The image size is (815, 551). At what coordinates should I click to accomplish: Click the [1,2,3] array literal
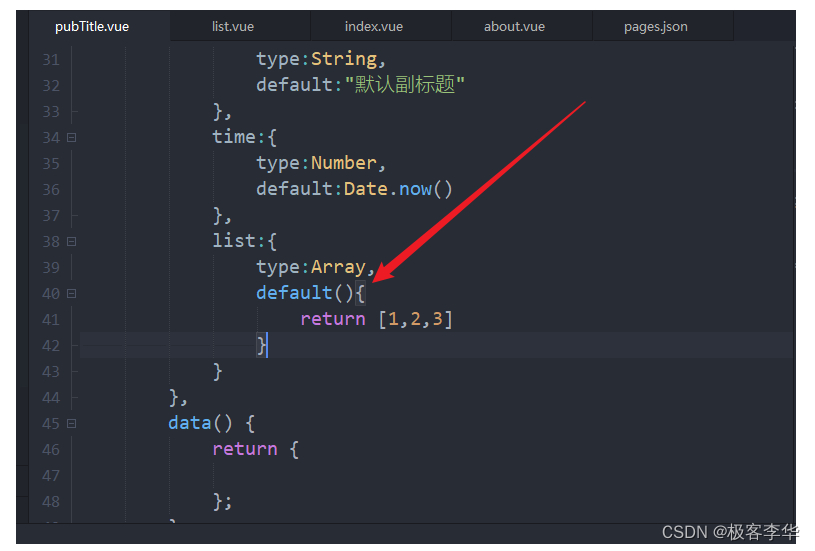click(415, 319)
